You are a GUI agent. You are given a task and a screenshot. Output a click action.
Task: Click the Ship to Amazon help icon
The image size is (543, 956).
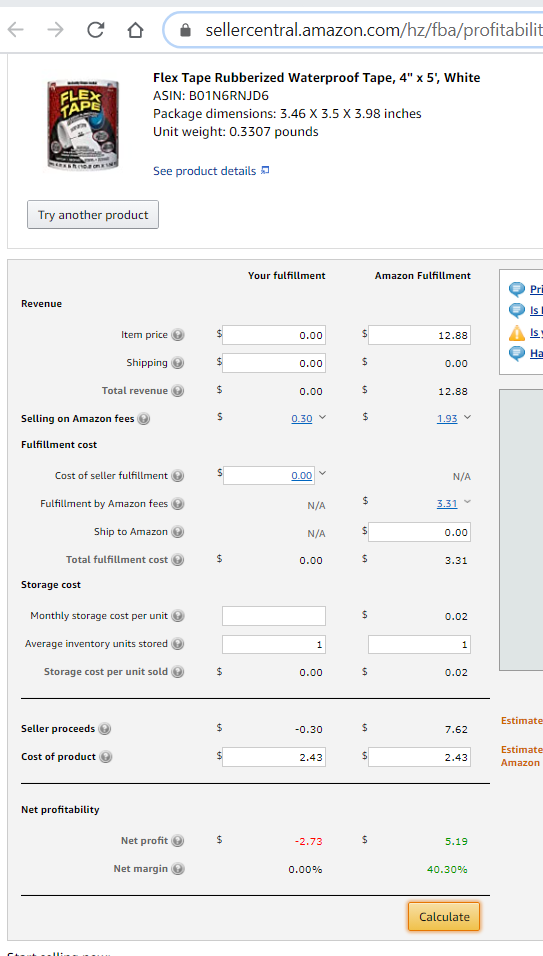click(177, 532)
